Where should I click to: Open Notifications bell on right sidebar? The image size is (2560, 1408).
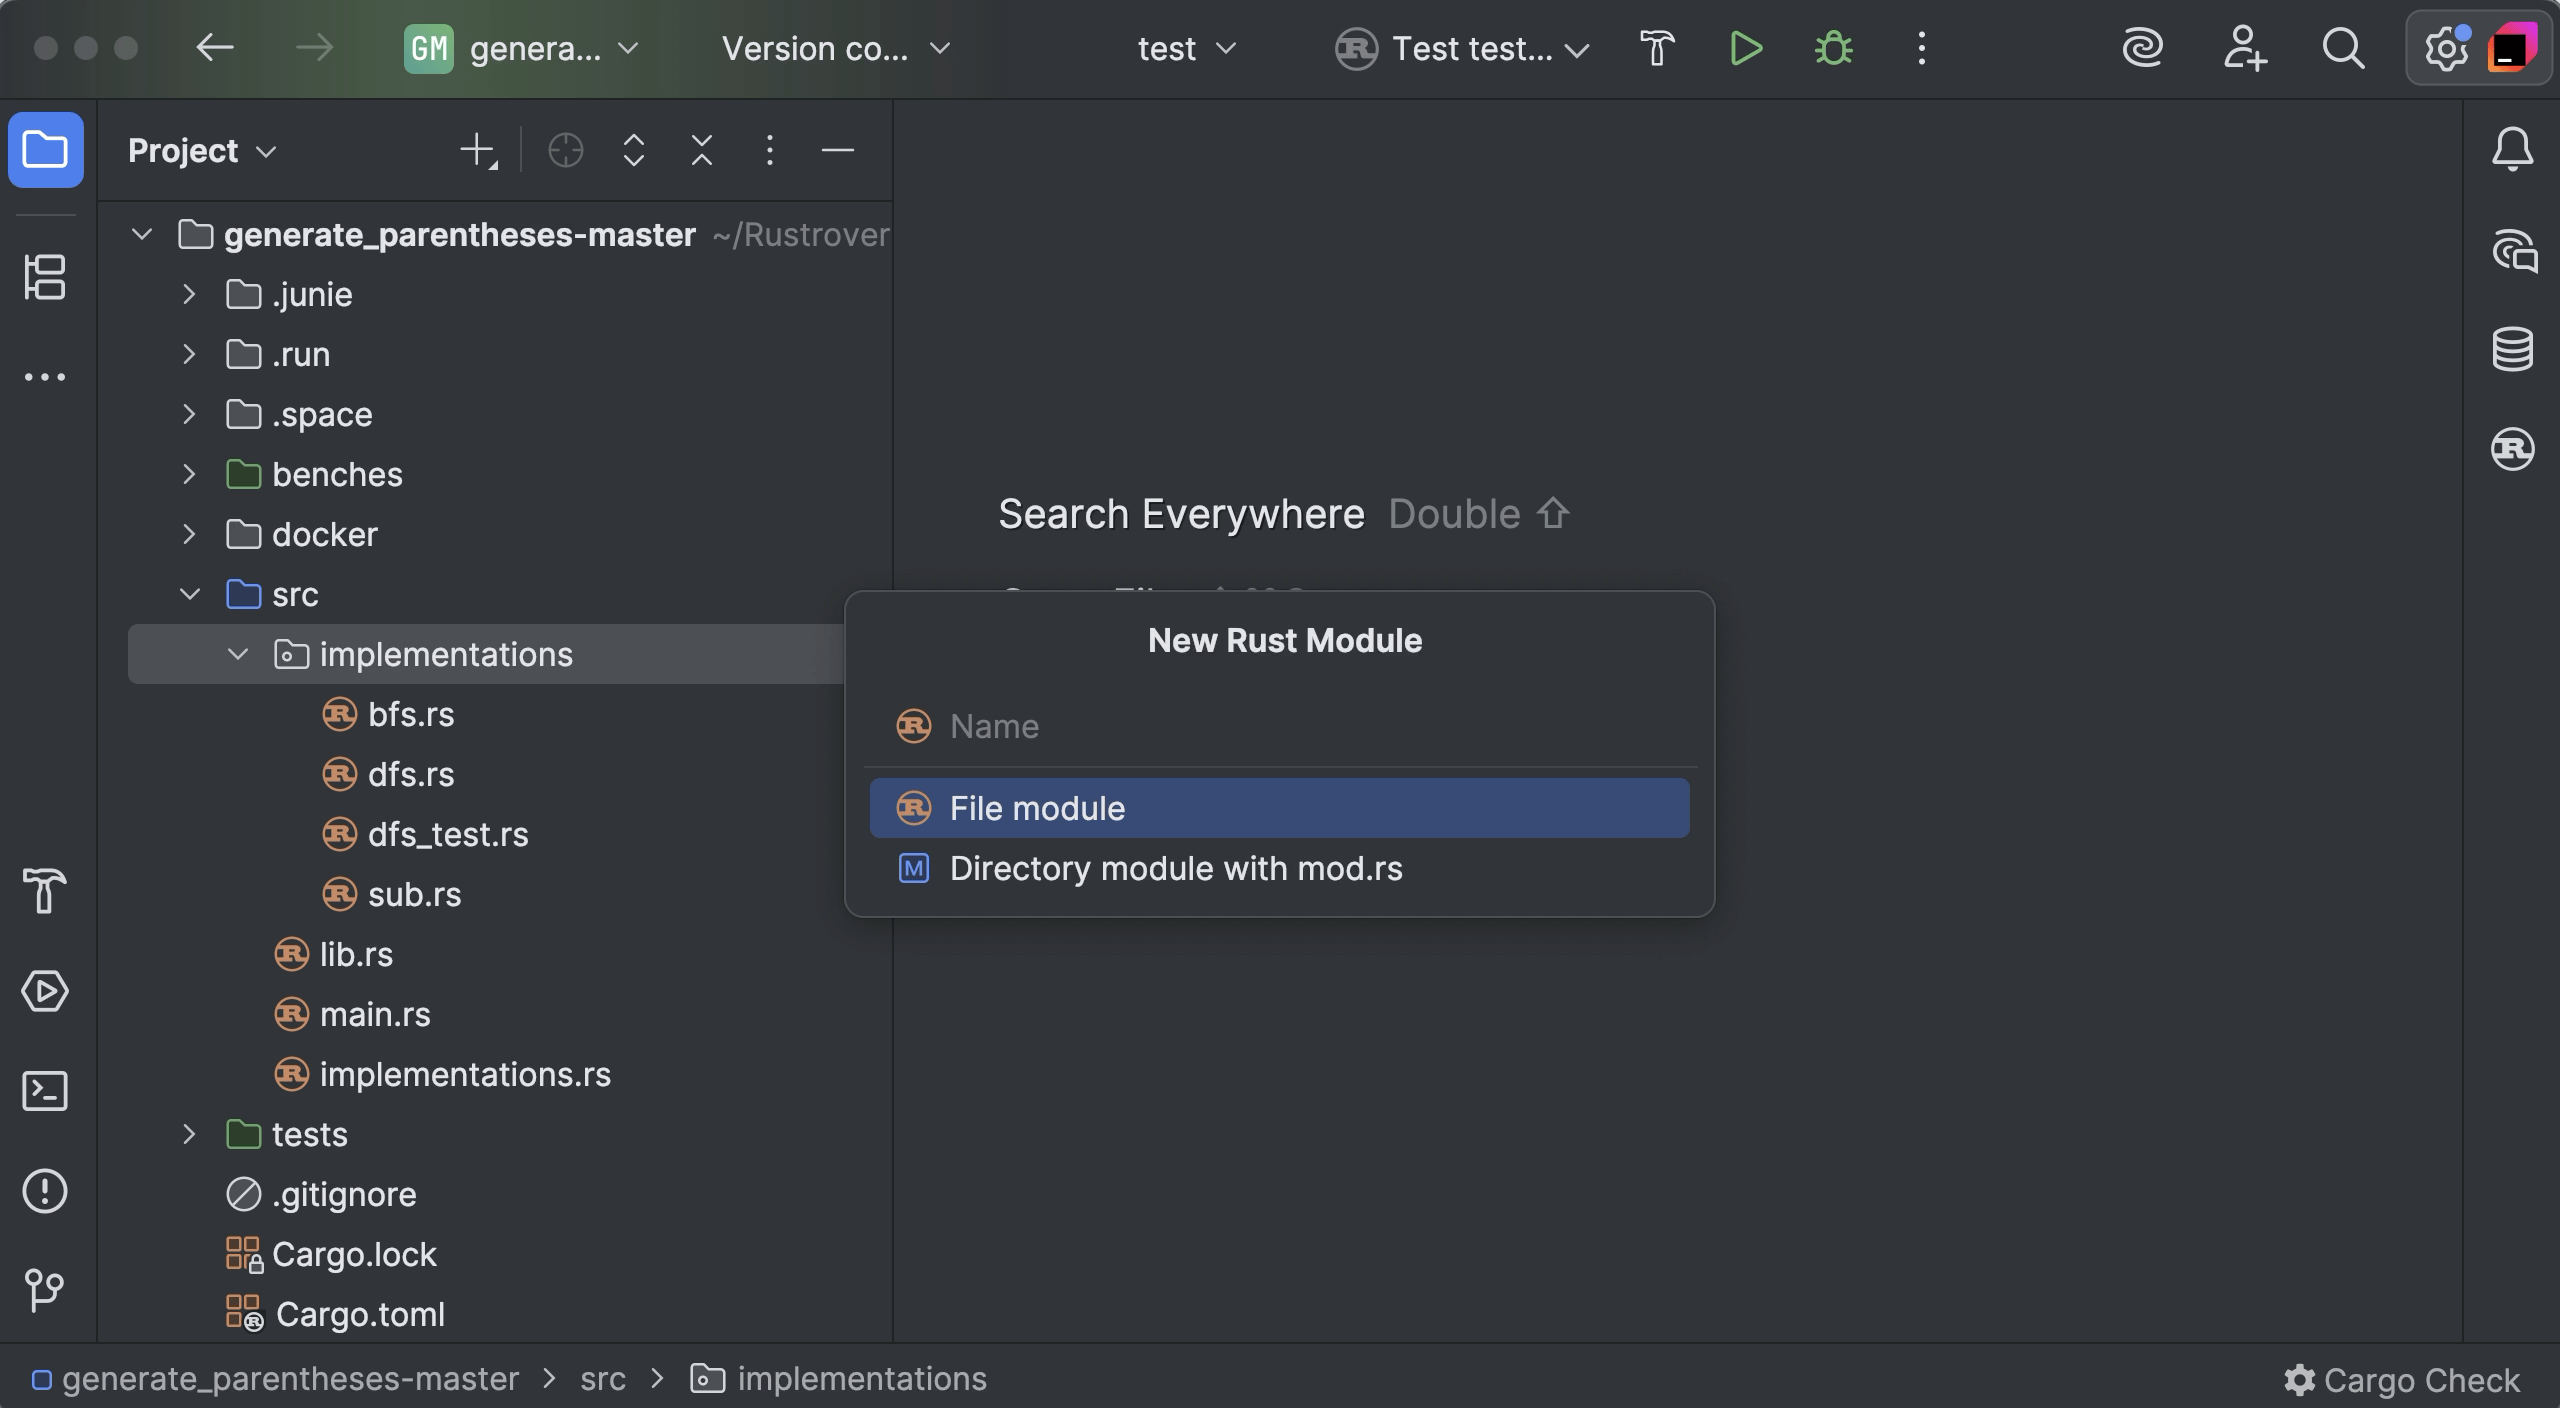coord(2512,150)
